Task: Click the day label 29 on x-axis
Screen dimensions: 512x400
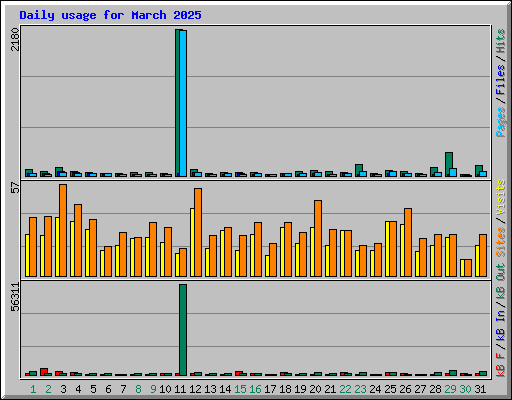Action: click(450, 389)
